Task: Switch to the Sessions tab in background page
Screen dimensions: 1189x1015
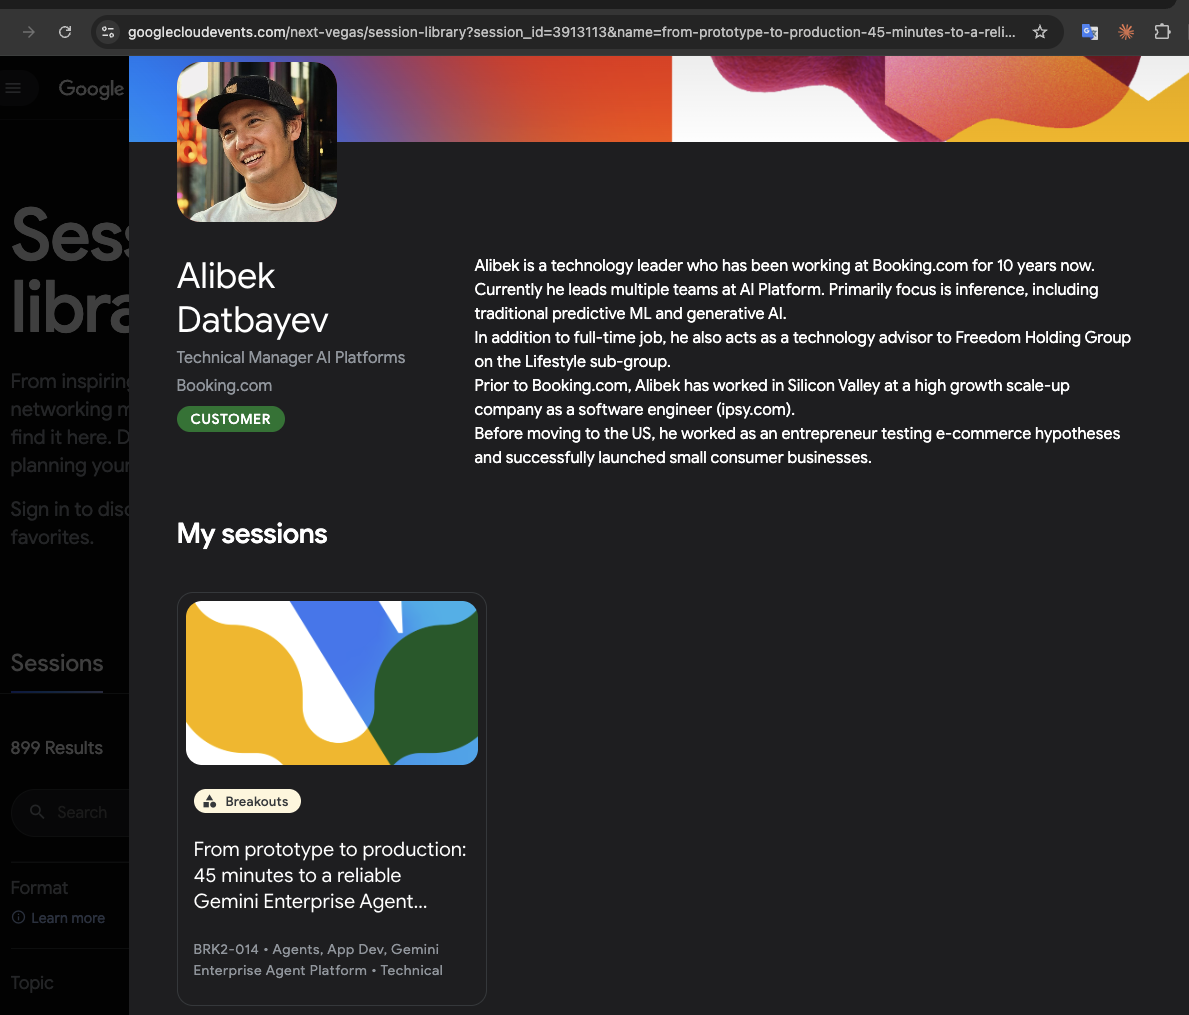Action: click(x=57, y=663)
